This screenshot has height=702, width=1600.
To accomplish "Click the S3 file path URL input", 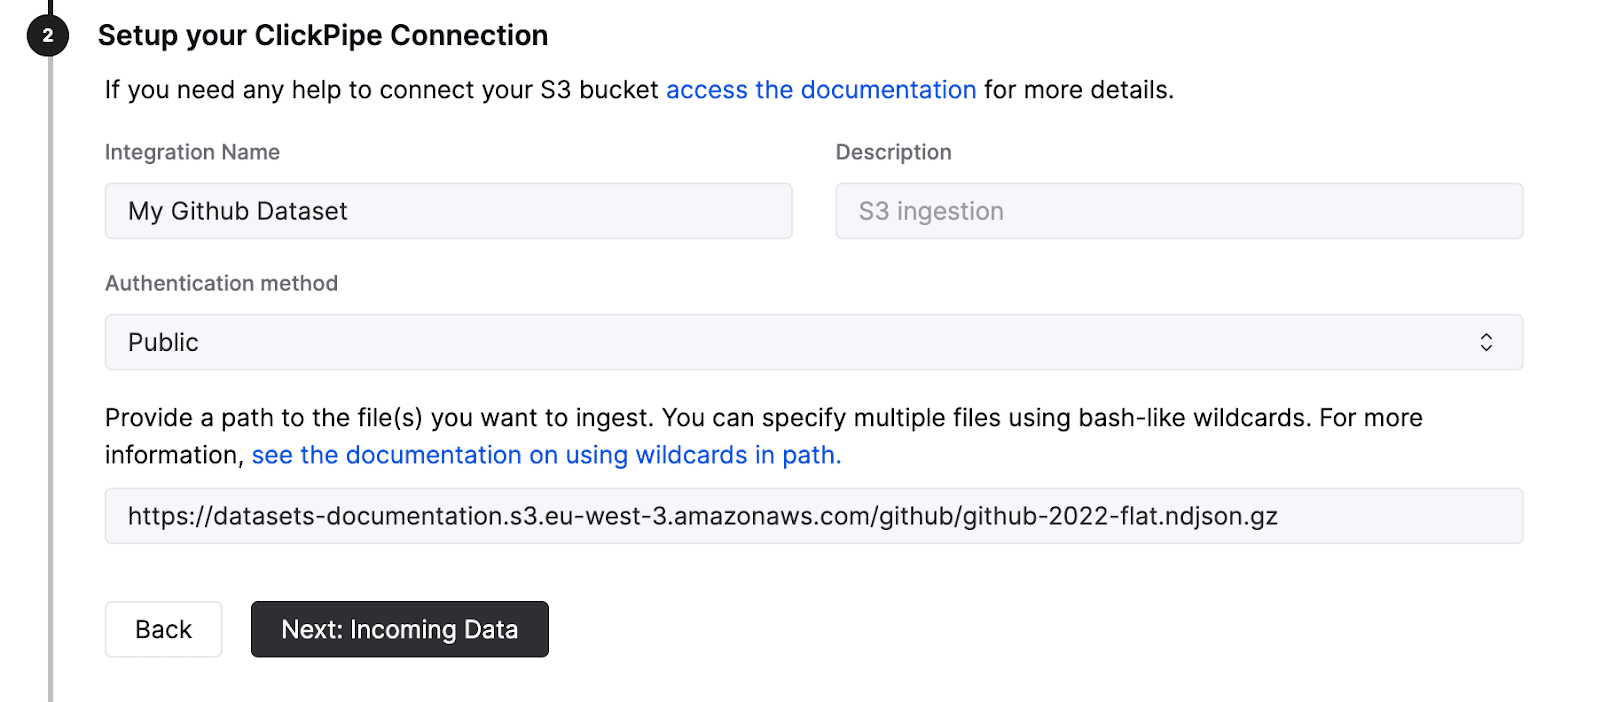I will point(812,516).
